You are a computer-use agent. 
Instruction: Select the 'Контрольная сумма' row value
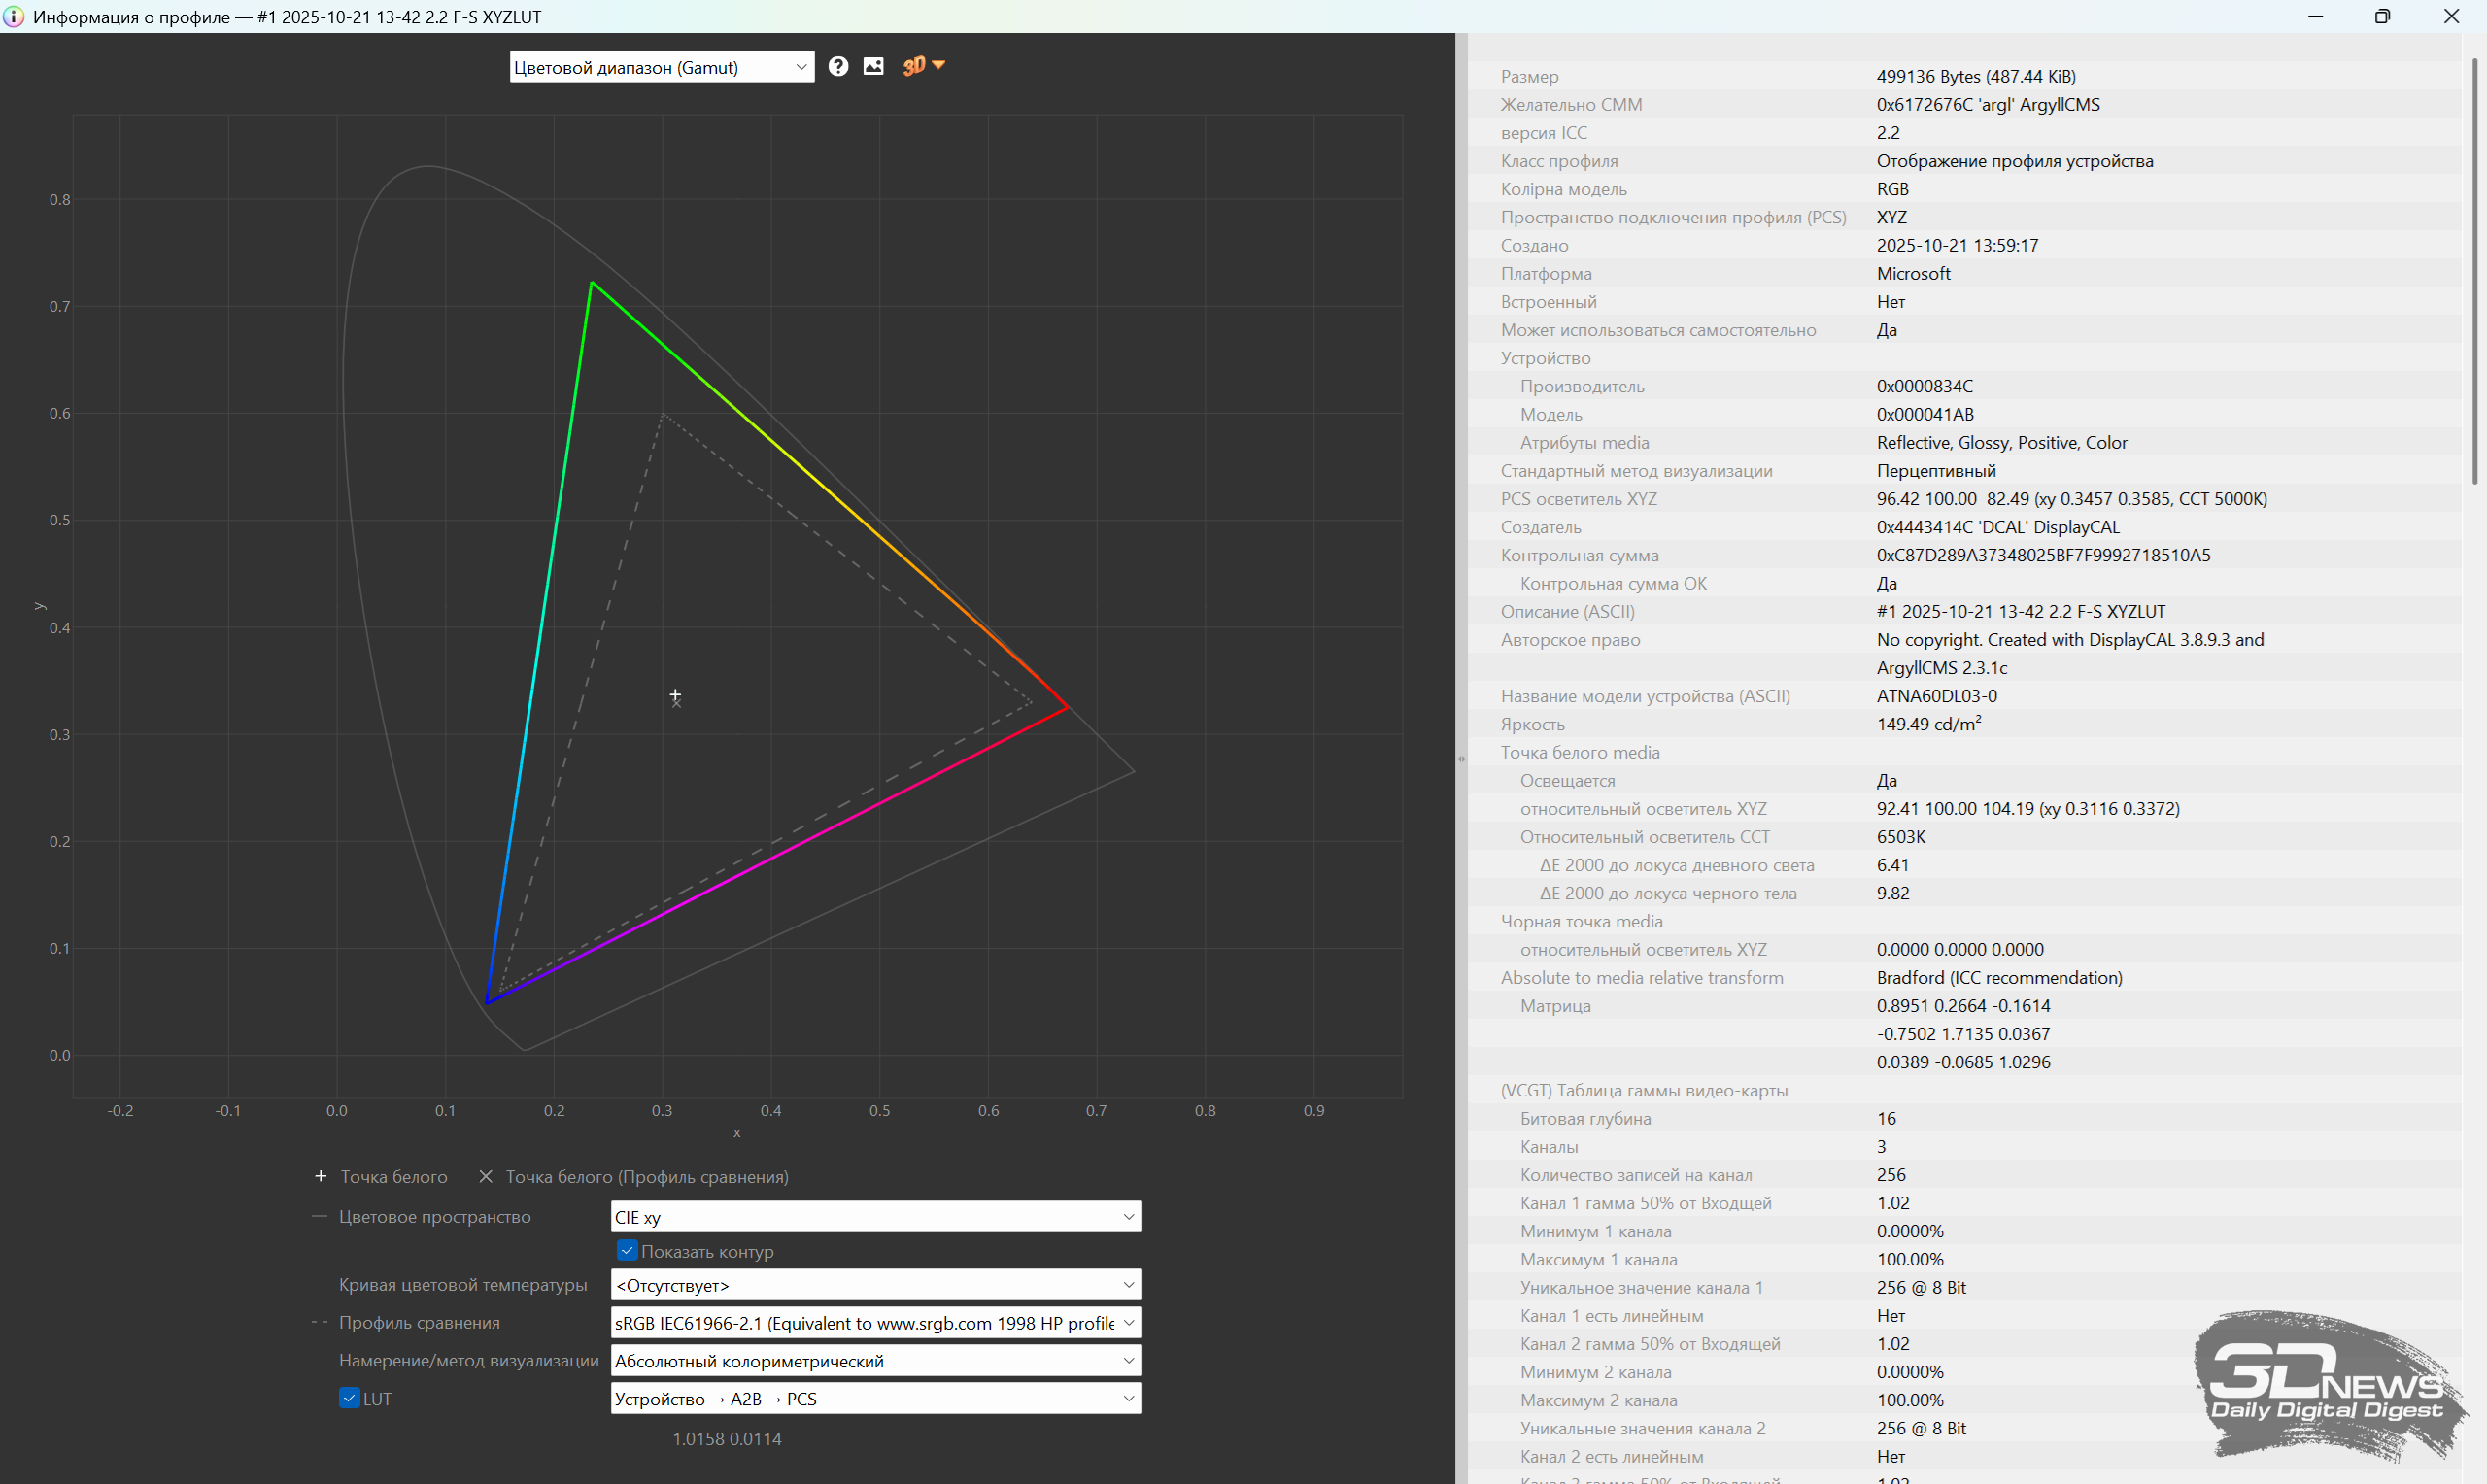point(2043,555)
